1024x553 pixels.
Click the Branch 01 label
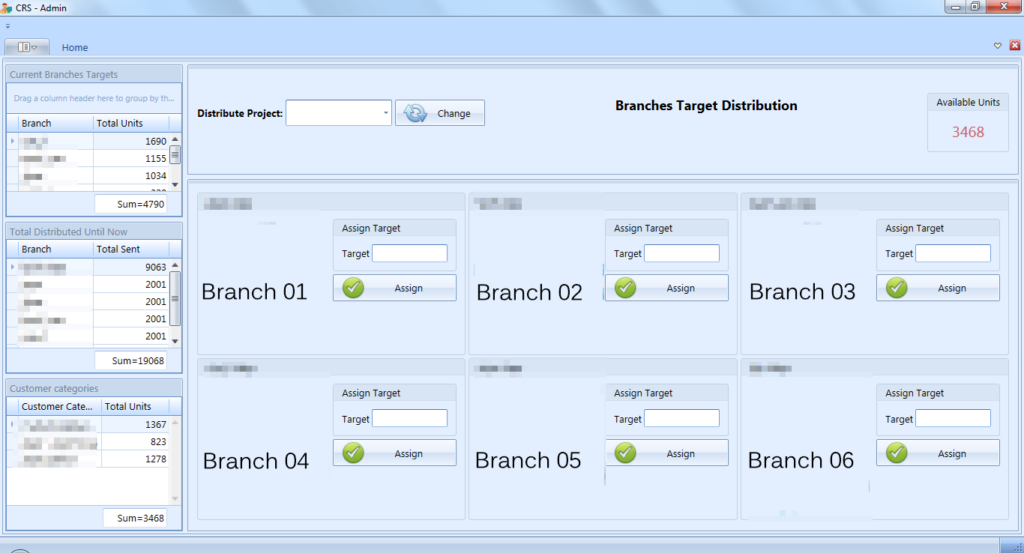(x=254, y=292)
